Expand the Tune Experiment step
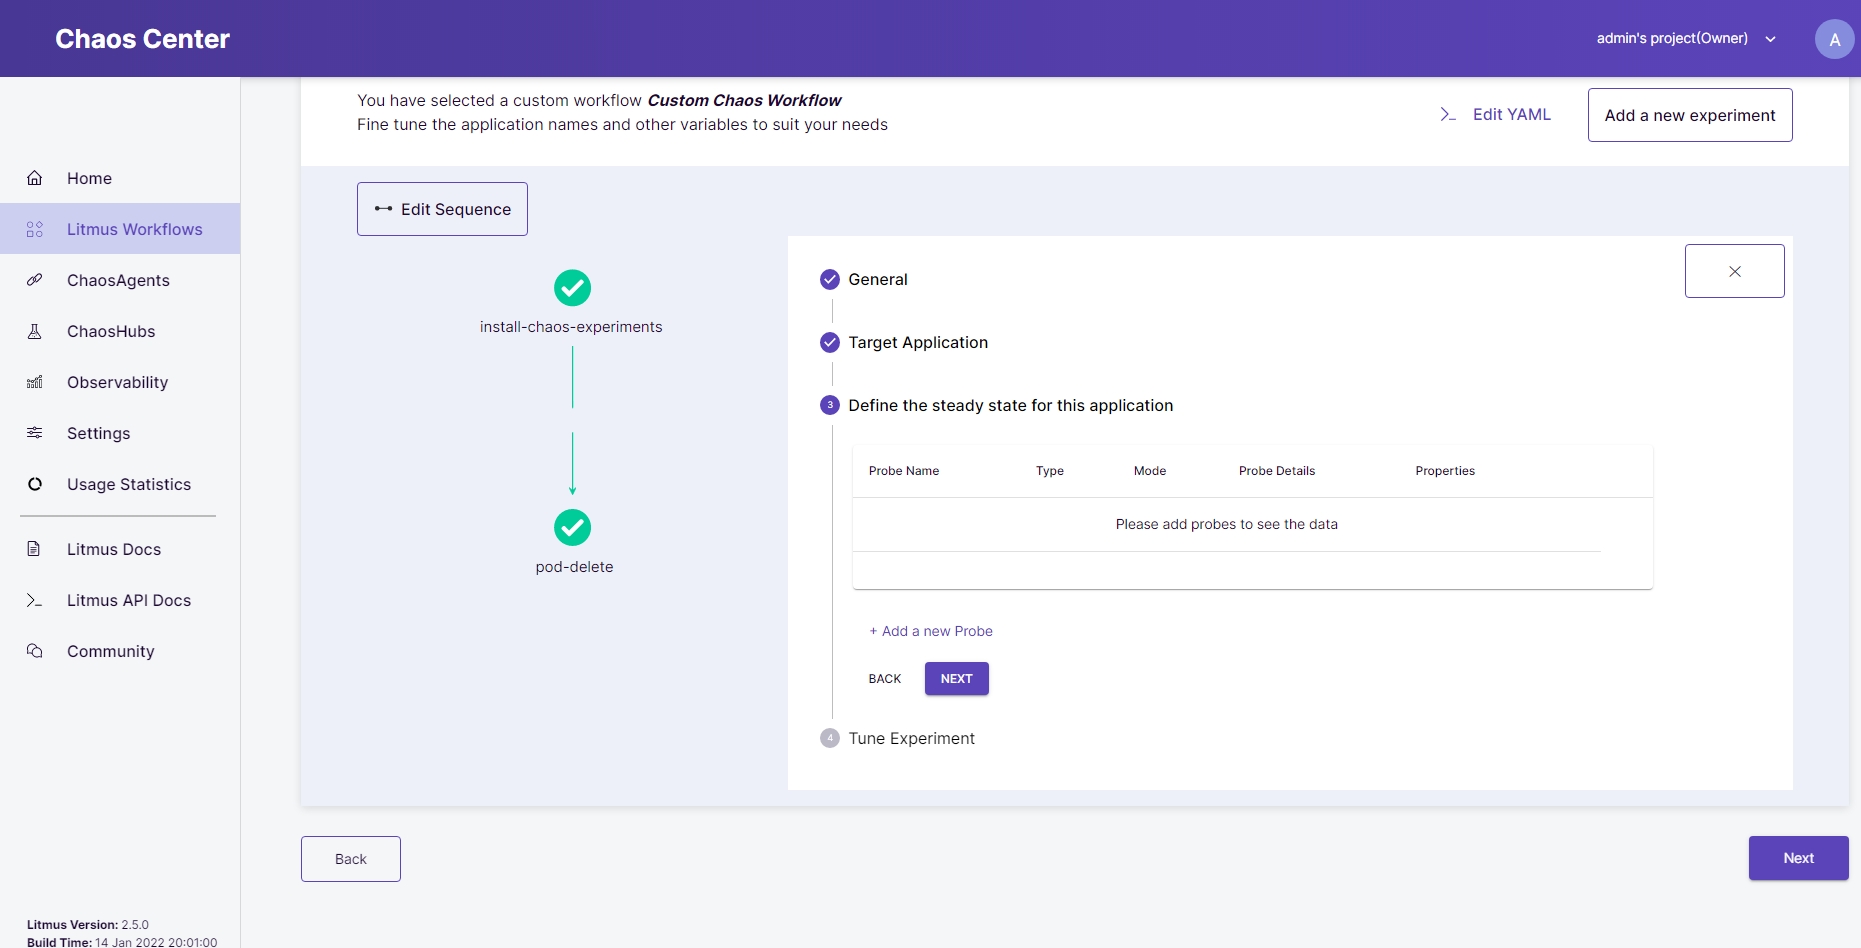The width and height of the screenshot is (1861, 948). [911, 739]
